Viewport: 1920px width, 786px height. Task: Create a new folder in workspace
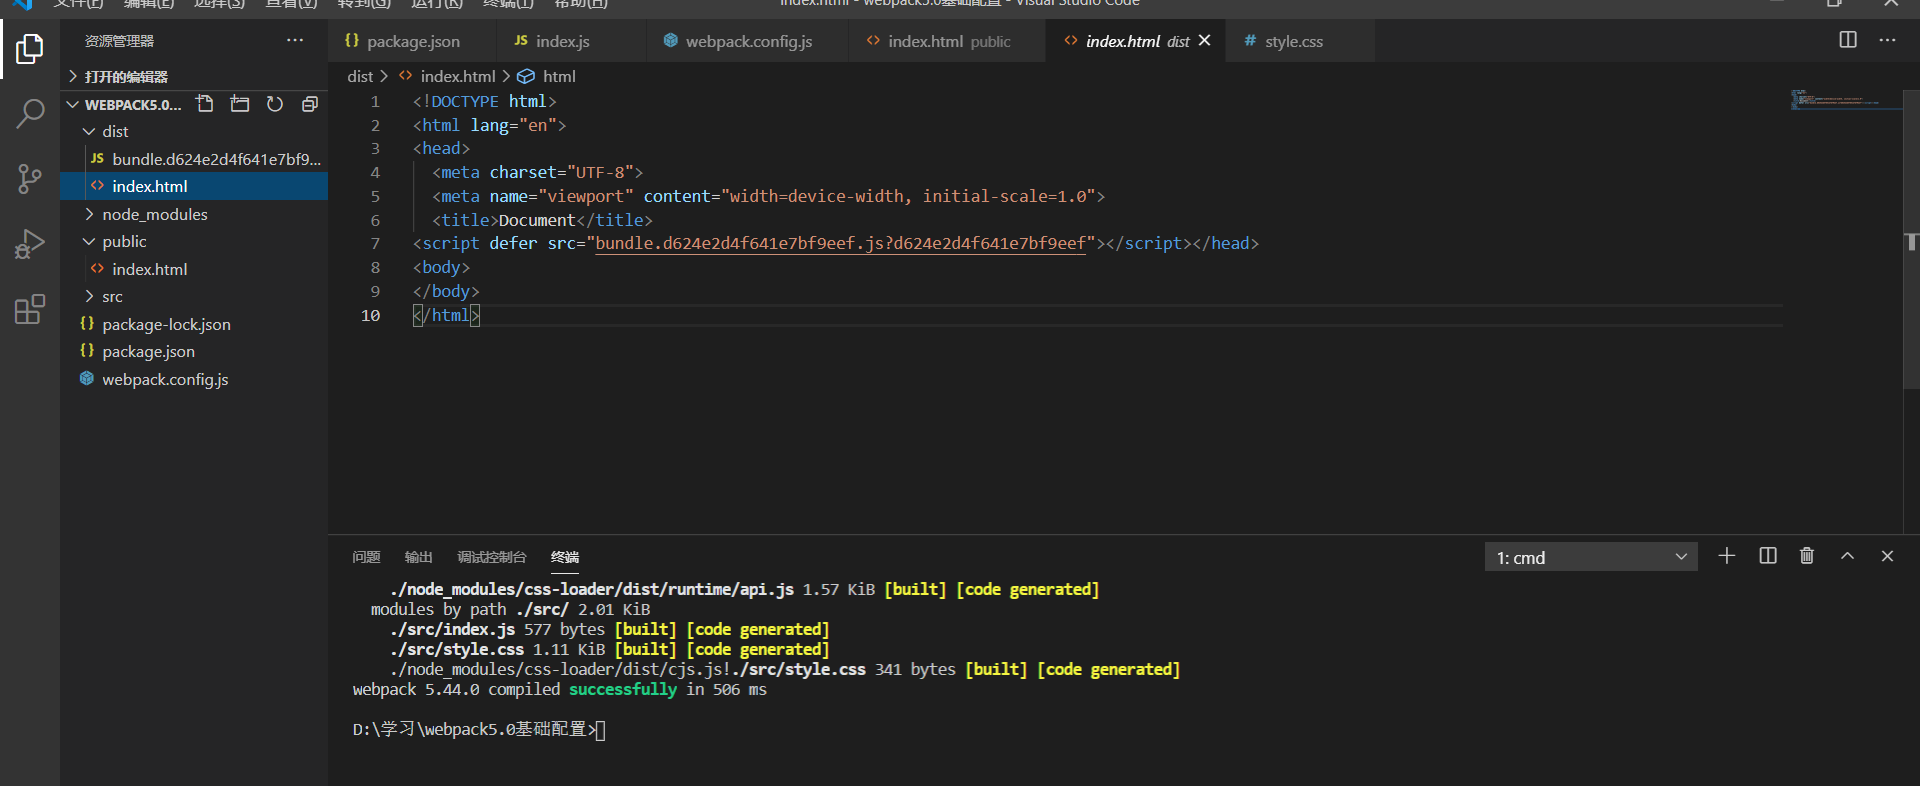[x=240, y=104]
